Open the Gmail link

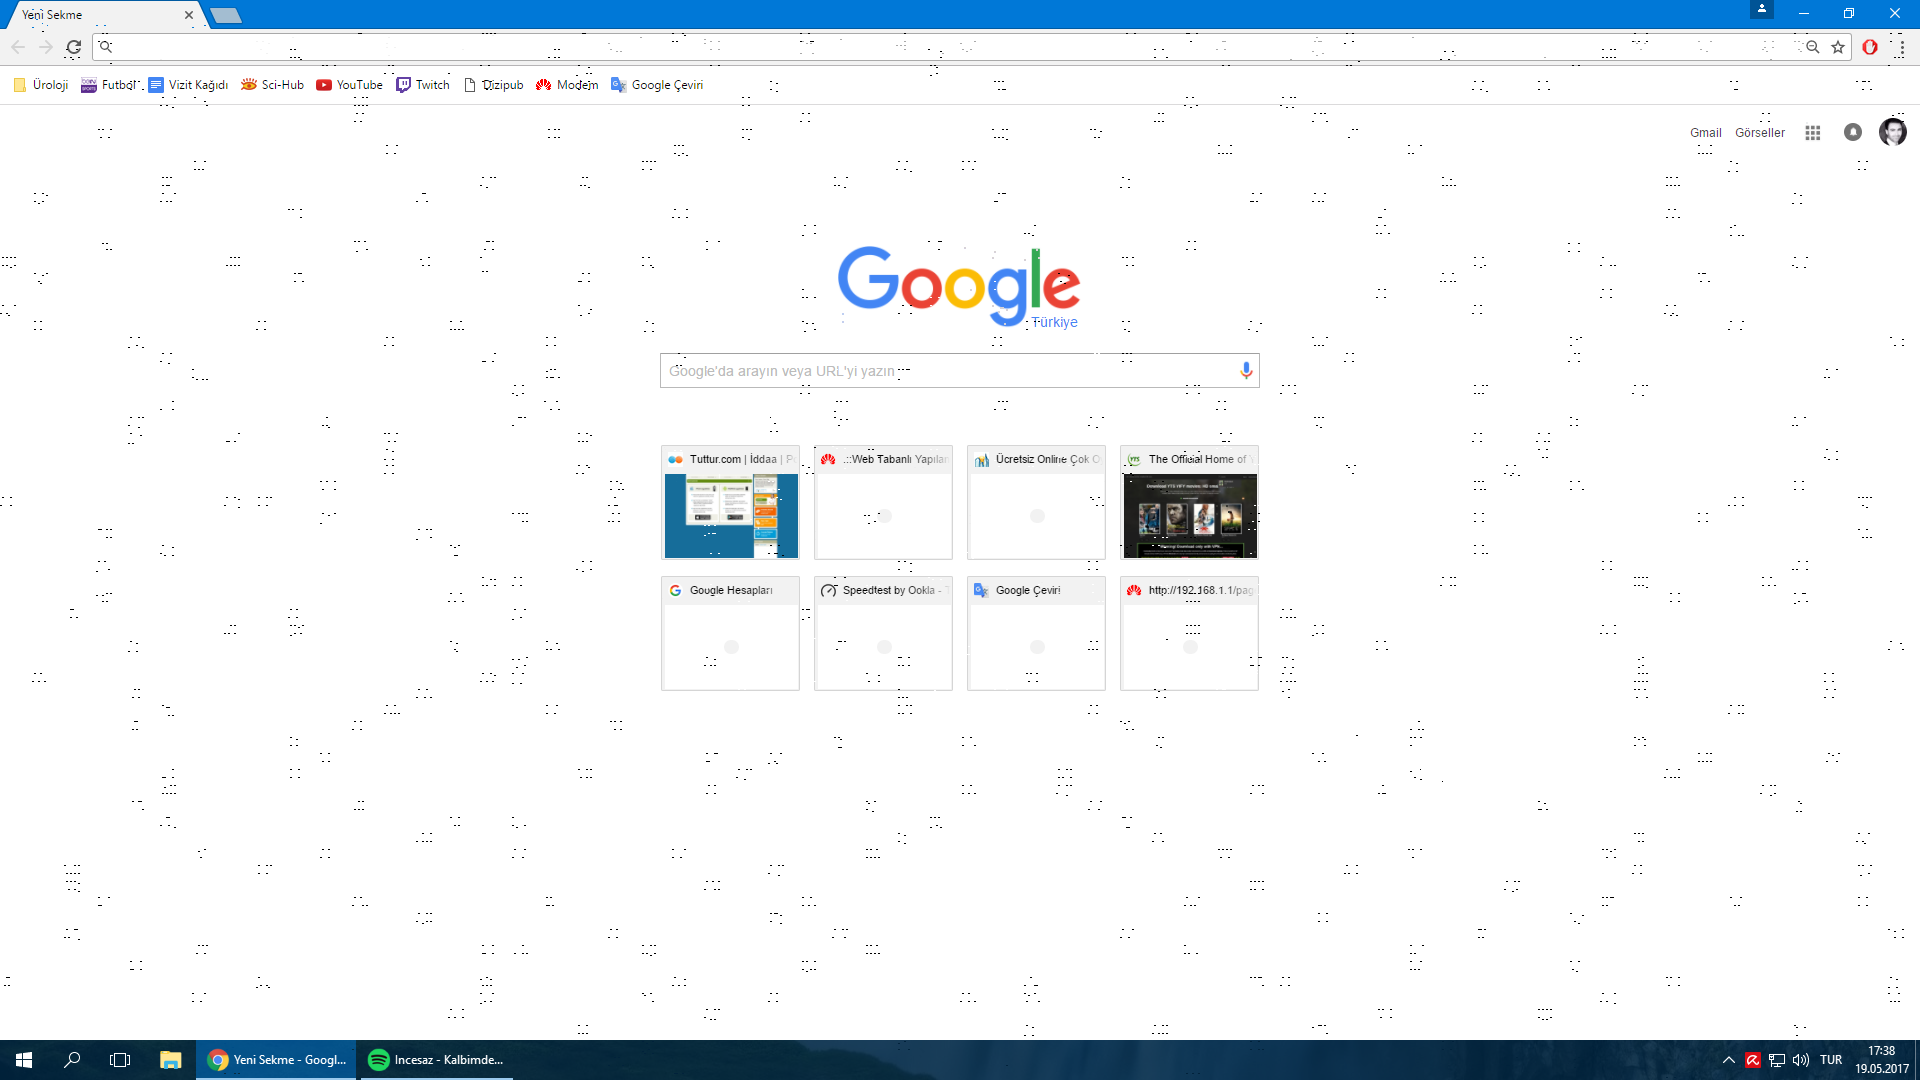pyautogui.click(x=1706, y=133)
